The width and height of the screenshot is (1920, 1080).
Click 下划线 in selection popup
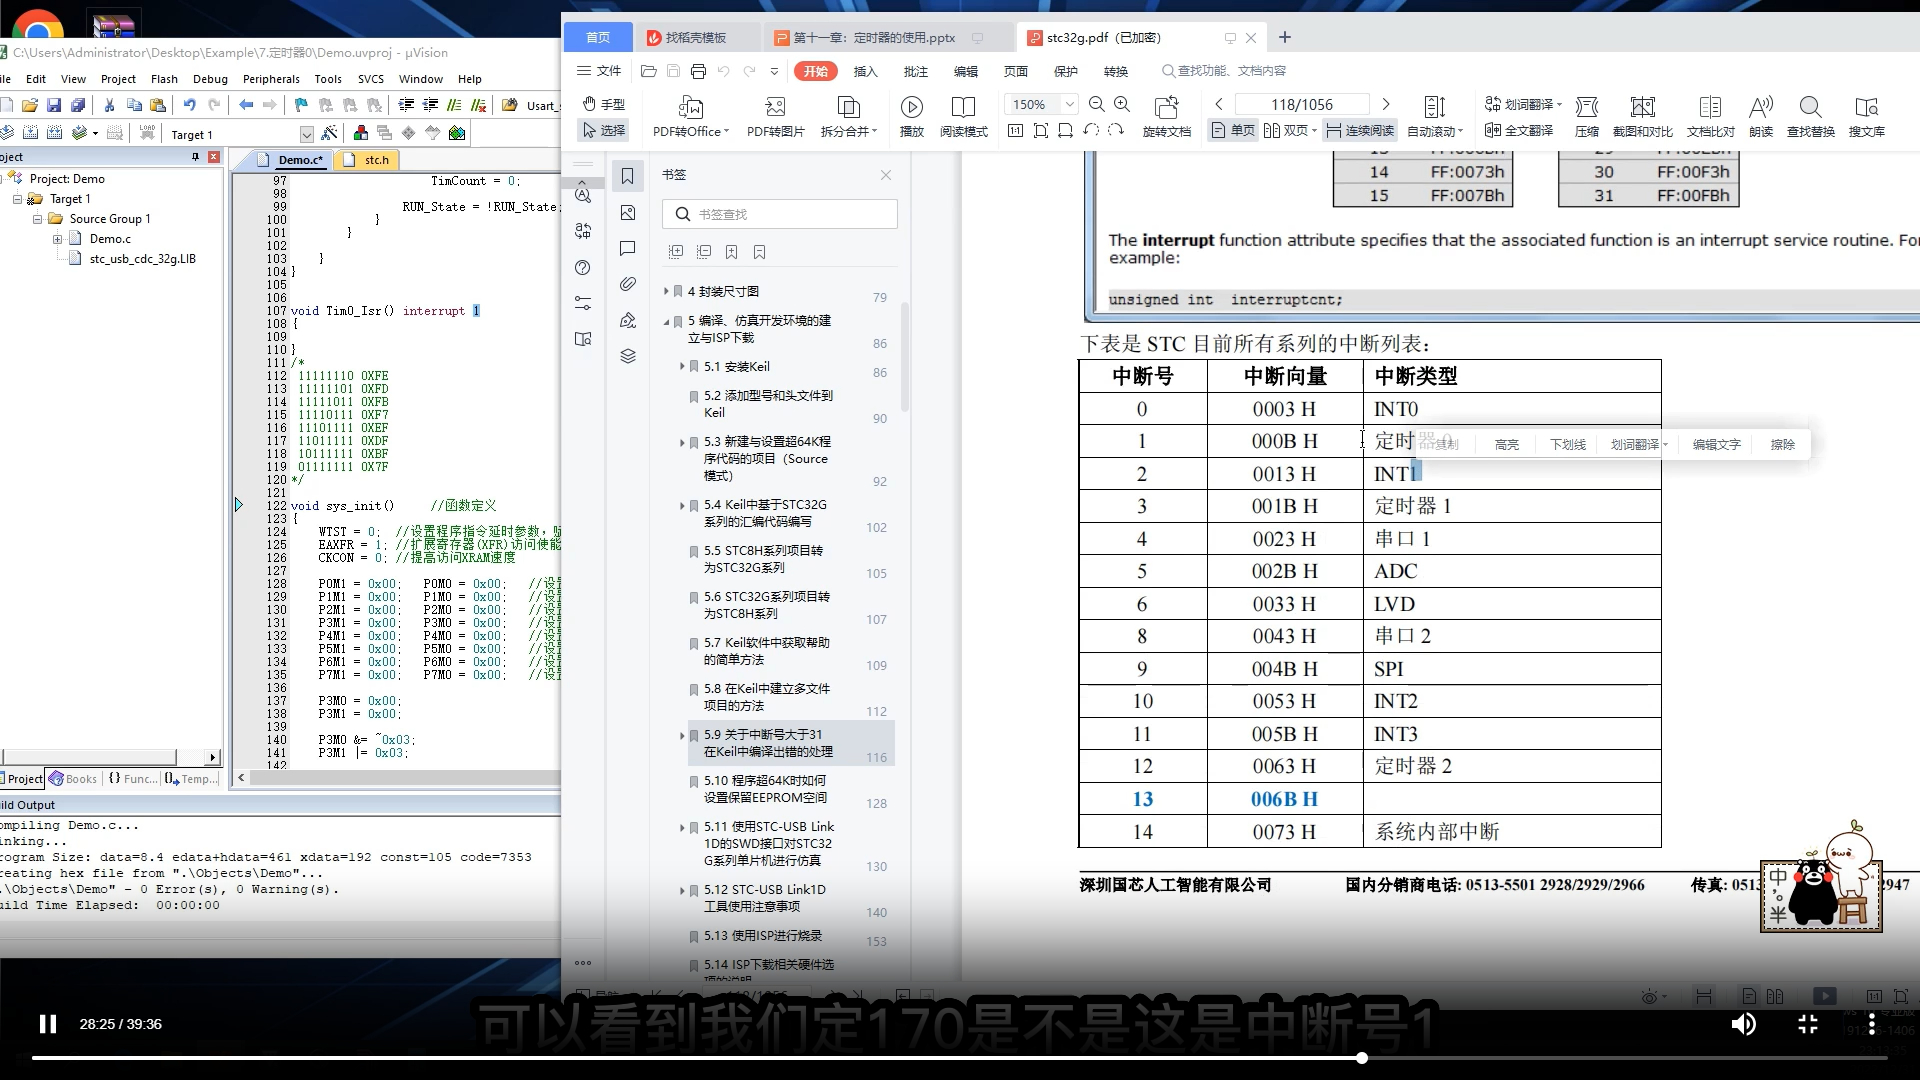tap(1567, 445)
